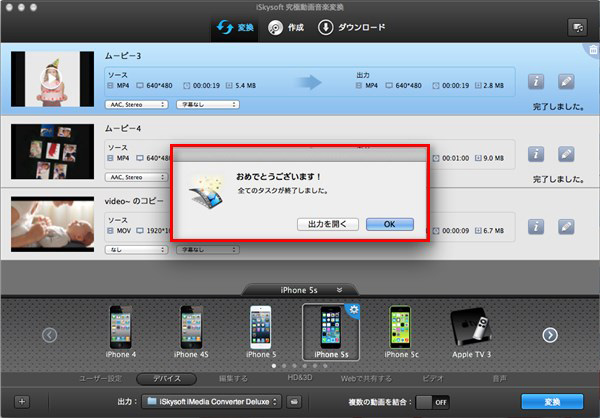600x418 pixels.
Task: Open 字幕なし subtitle dropdown for ムービー3
Action: 208,104
